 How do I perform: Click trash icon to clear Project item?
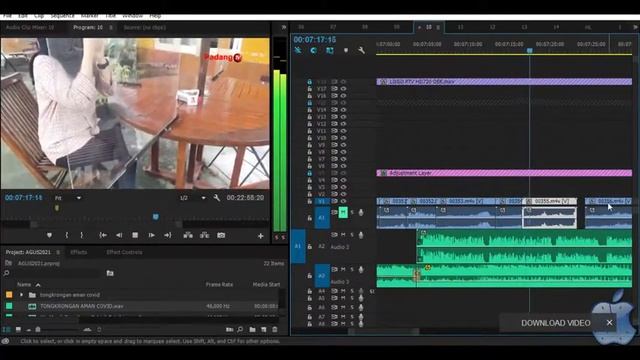click(x=275, y=329)
